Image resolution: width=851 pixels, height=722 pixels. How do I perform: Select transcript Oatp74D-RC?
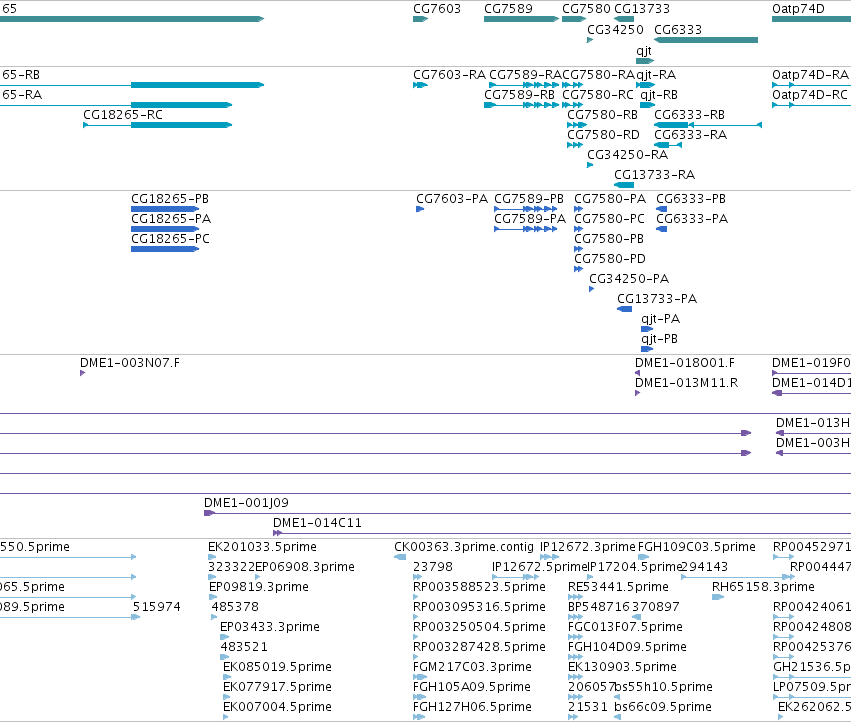tap(809, 95)
